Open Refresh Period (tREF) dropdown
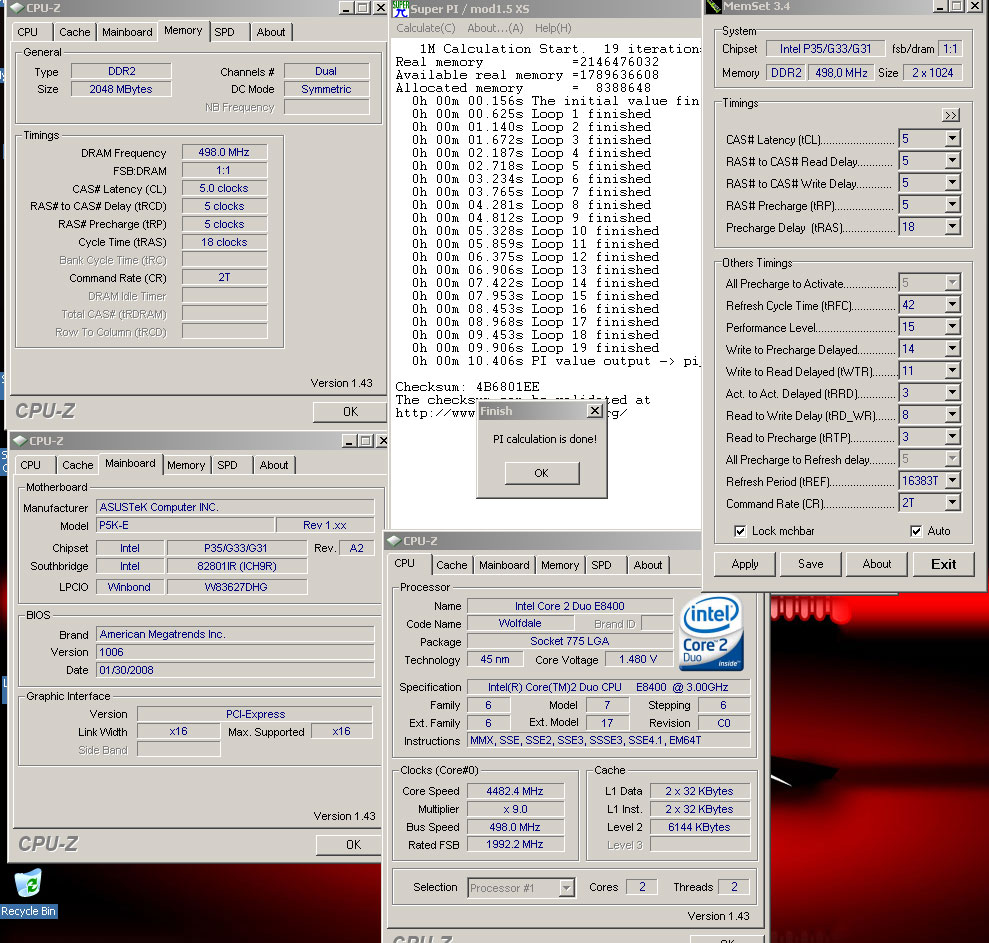The image size is (989, 943). [x=952, y=481]
